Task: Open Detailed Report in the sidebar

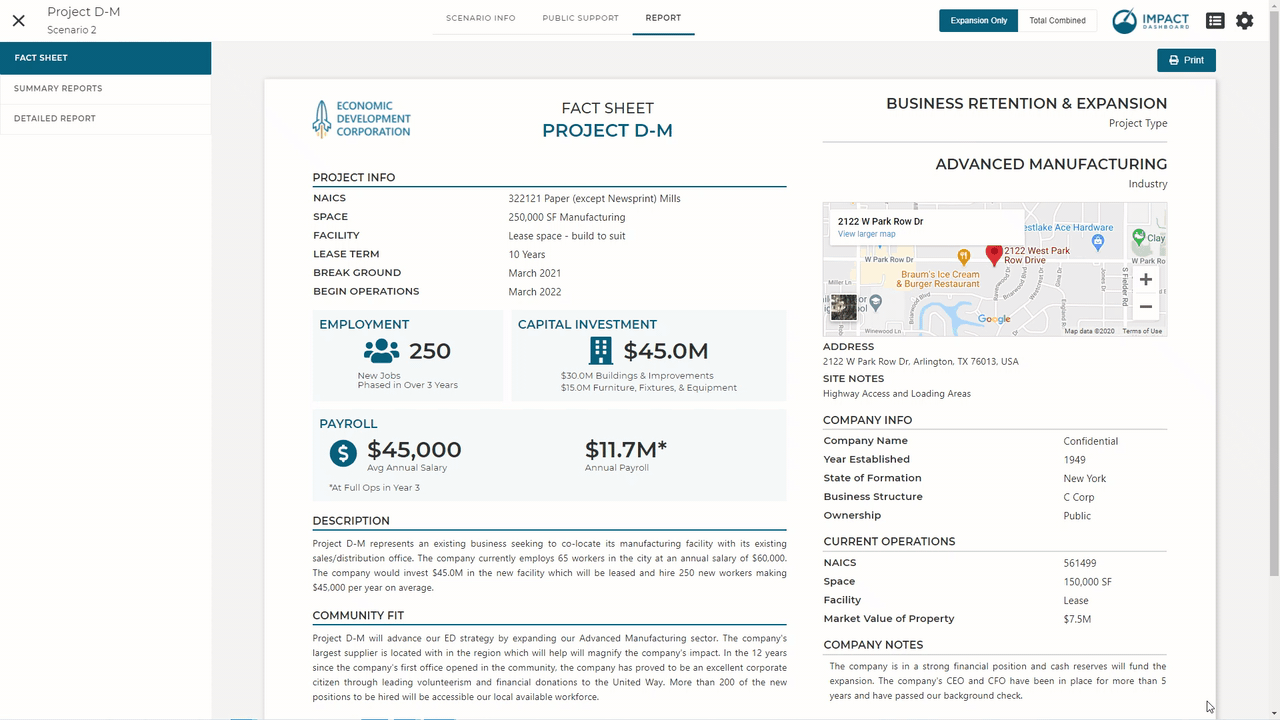Action: pyautogui.click(x=105, y=118)
